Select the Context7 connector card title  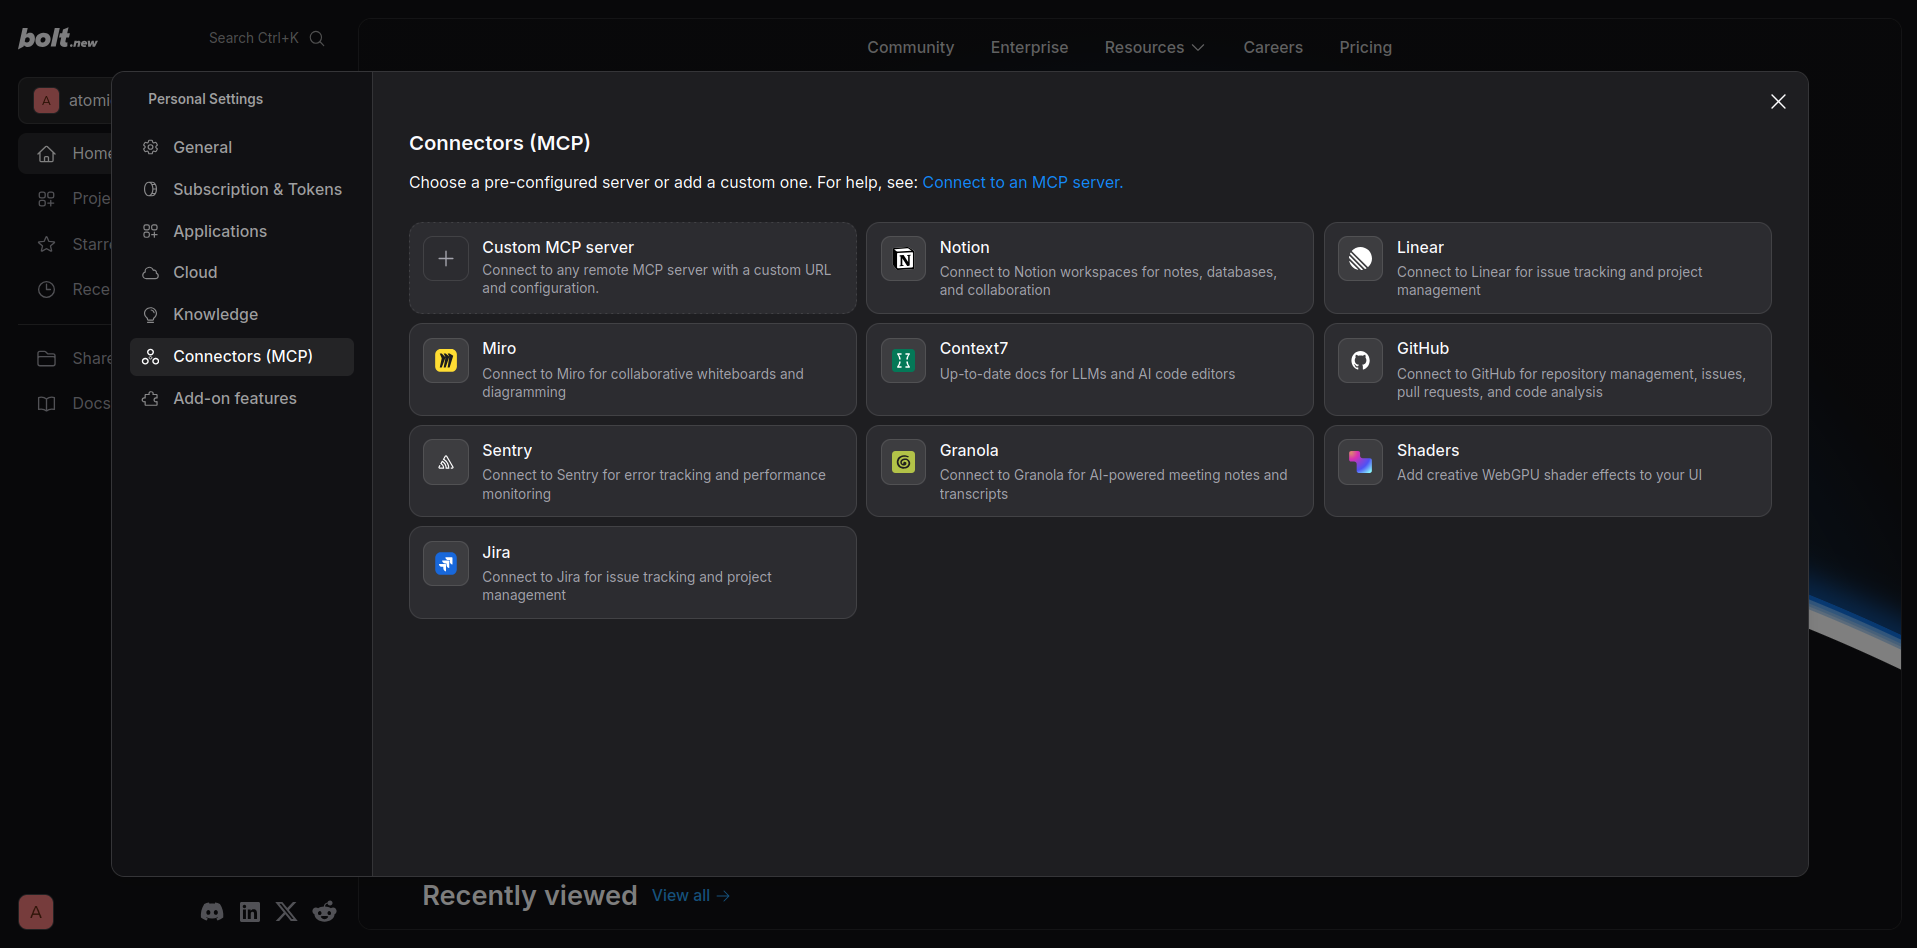click(x=974, y=348)
